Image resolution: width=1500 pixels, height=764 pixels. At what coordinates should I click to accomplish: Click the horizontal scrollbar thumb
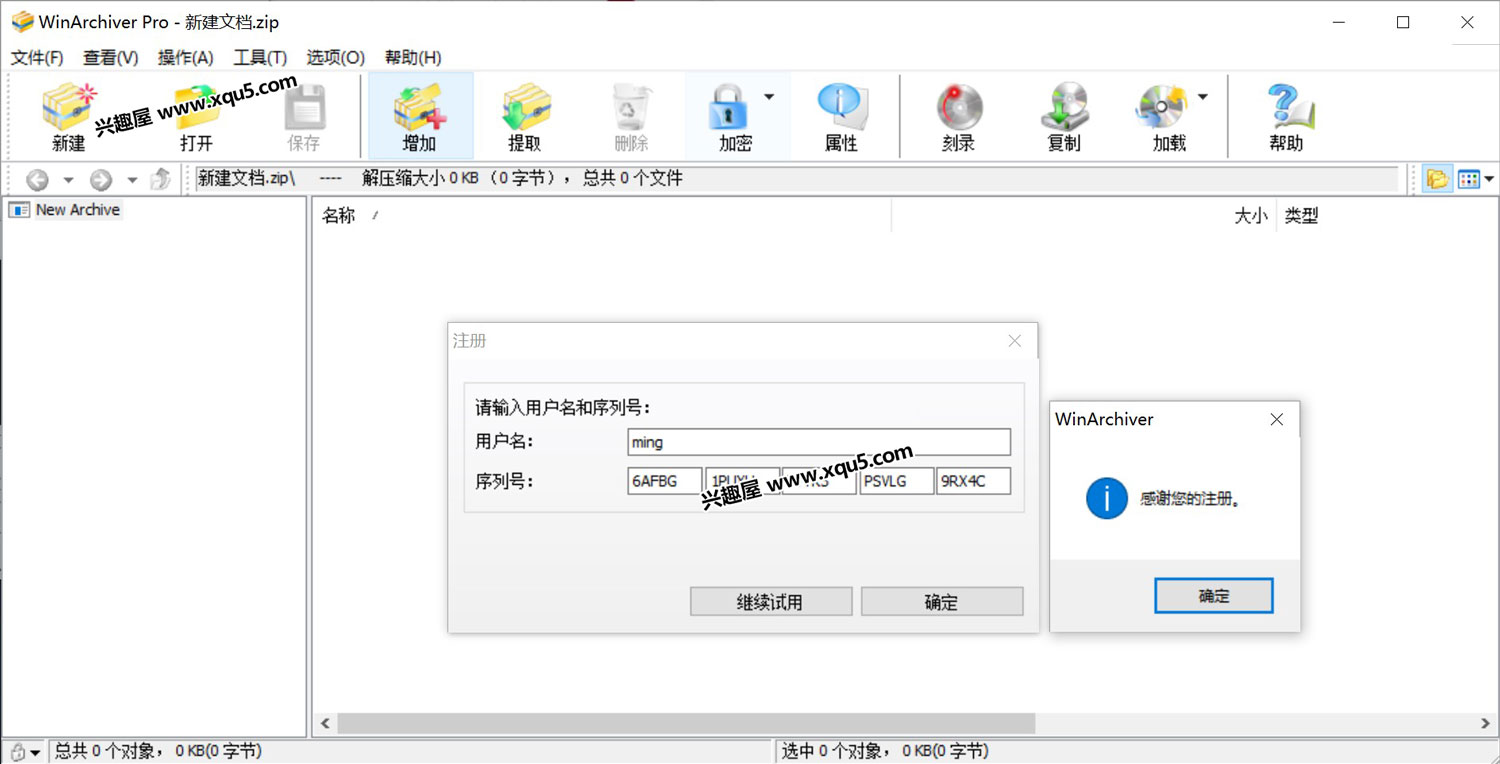coord(686,723)
